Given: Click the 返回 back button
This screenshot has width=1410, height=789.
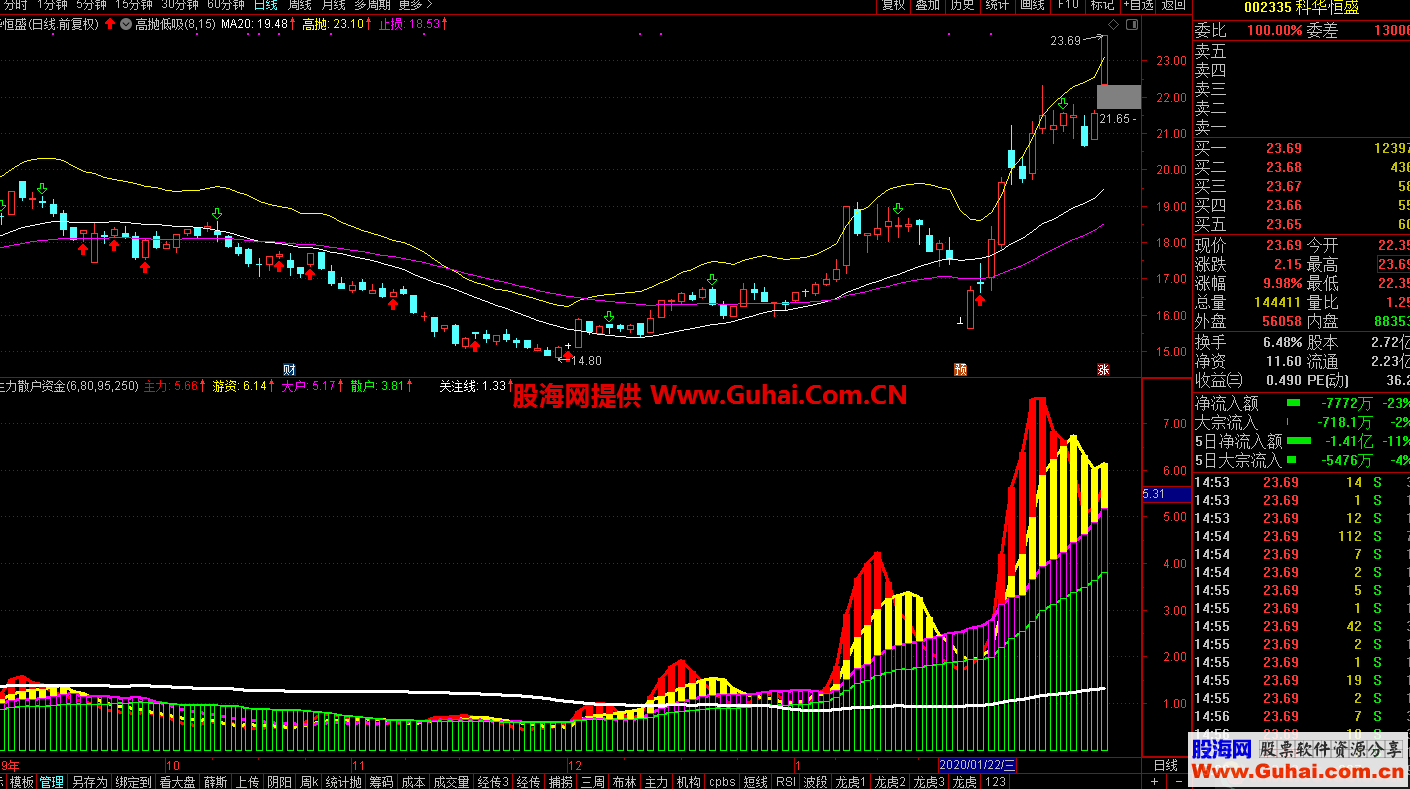Looking at the screenshot, I should coord(1173,5).
